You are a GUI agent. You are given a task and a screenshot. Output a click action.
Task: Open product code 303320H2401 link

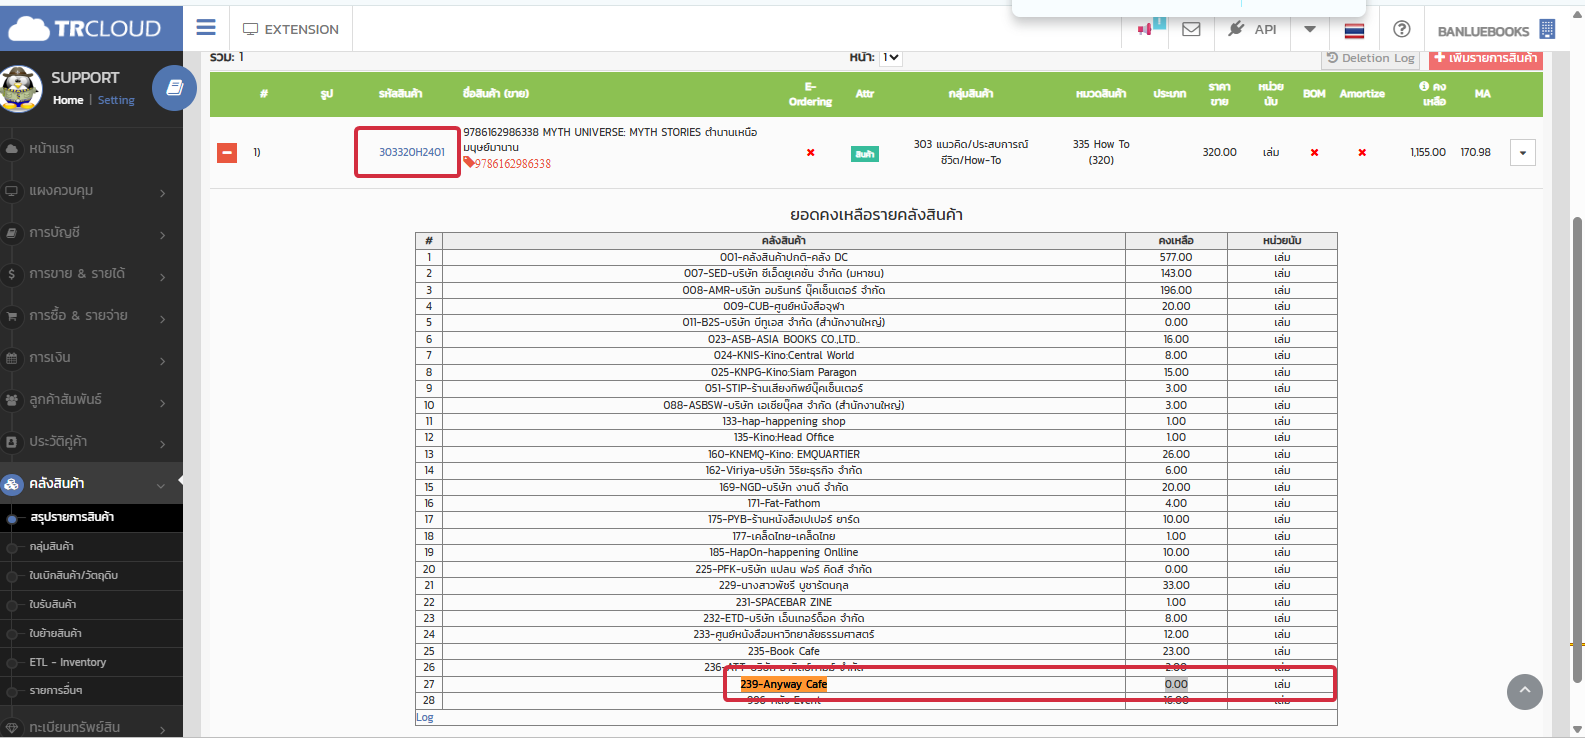(411, 152)
